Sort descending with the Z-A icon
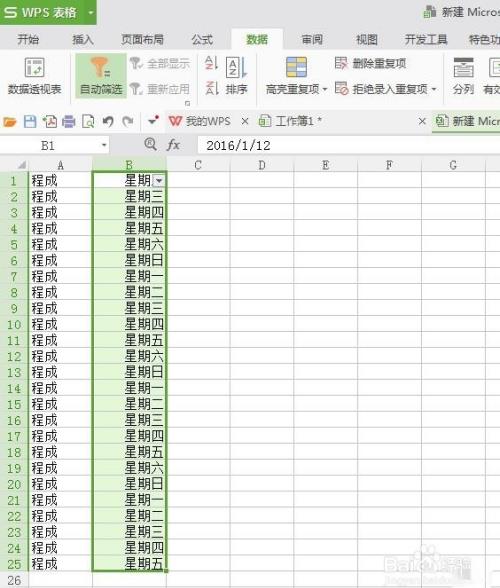This screenshot has width=500, height=588. [x=211, y=88]
